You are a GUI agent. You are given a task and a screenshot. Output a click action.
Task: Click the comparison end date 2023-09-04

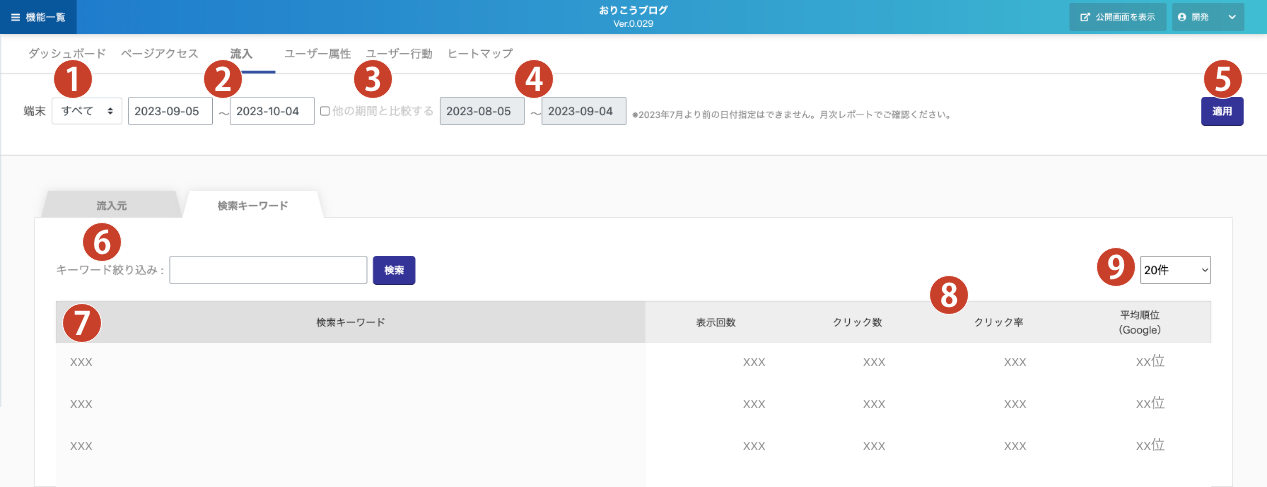pyautogui.click(x=584, y=111)
